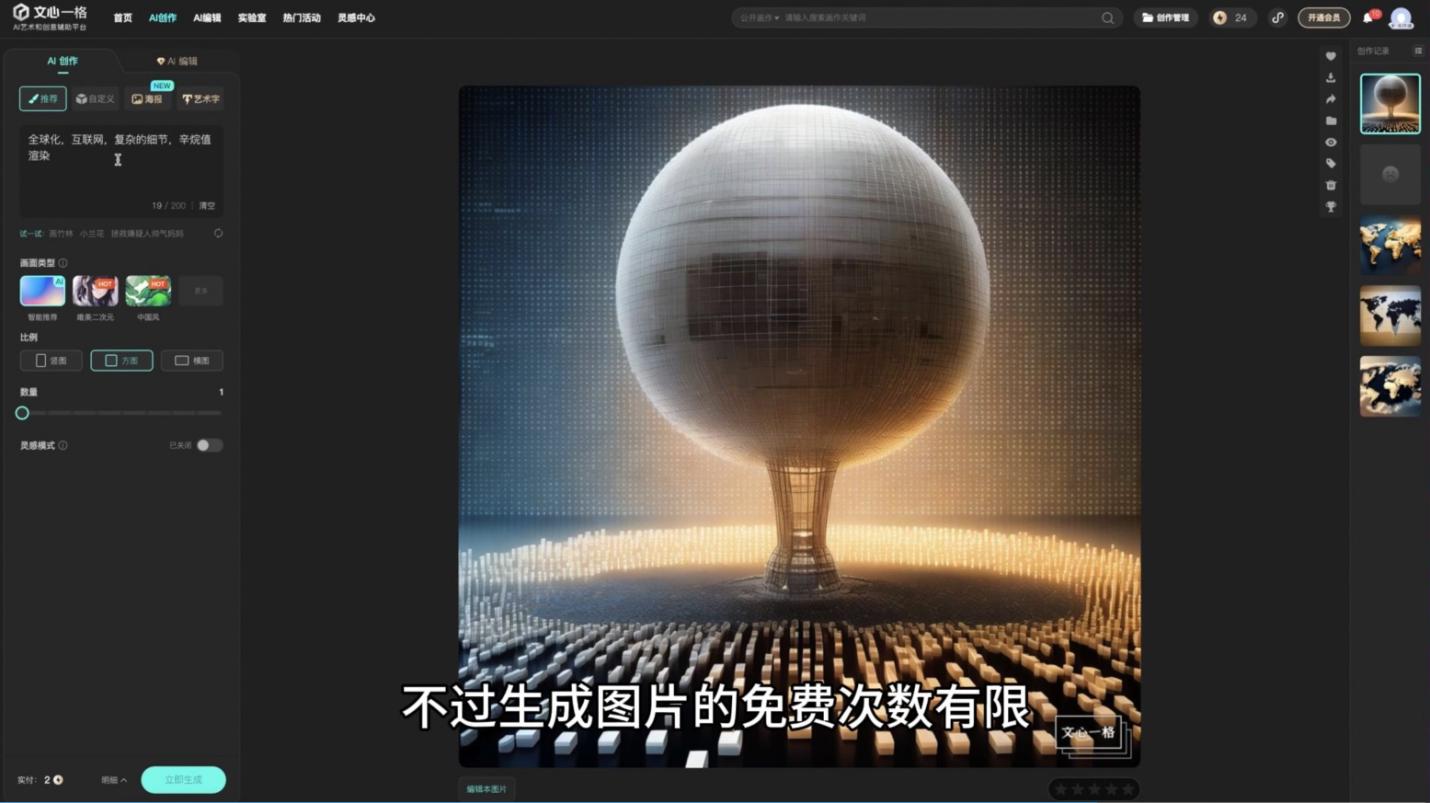The image size is (1430, 803).
Task: Download the generated image
Action: click(1330, 78)
